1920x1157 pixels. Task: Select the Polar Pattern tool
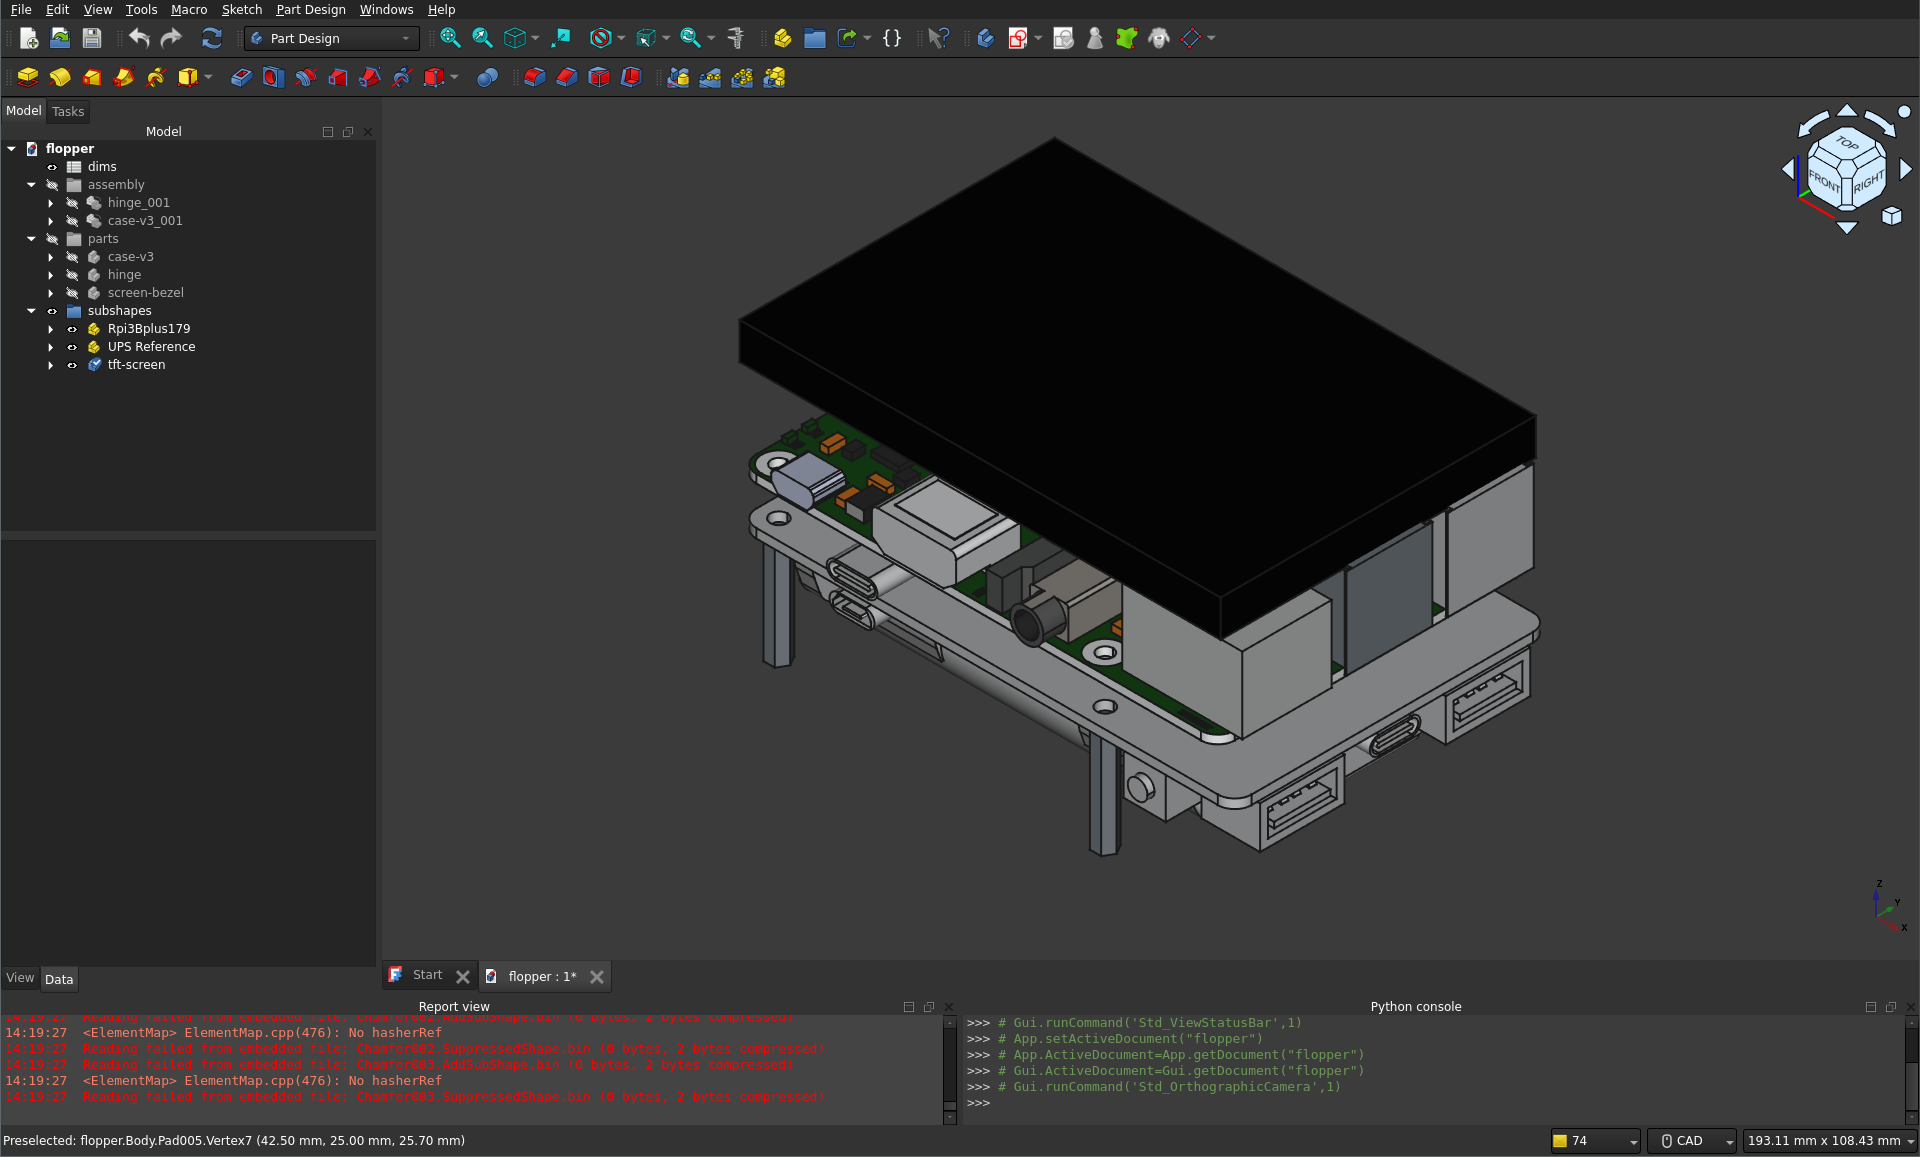coord(742,77)
